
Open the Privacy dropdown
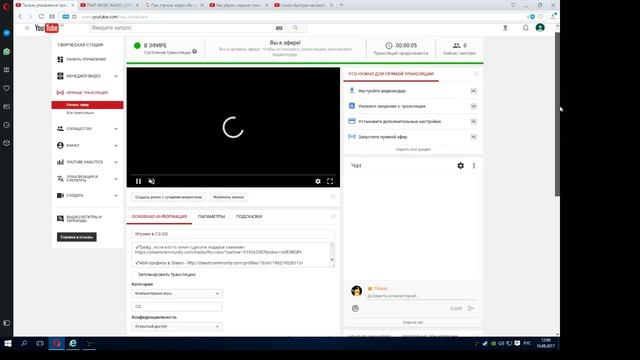coord(177,327)
